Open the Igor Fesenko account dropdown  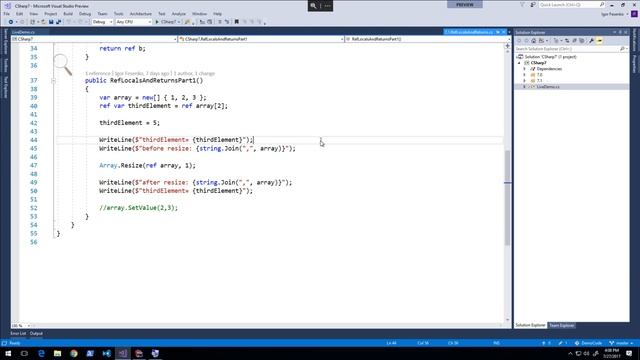click(614, 14)
